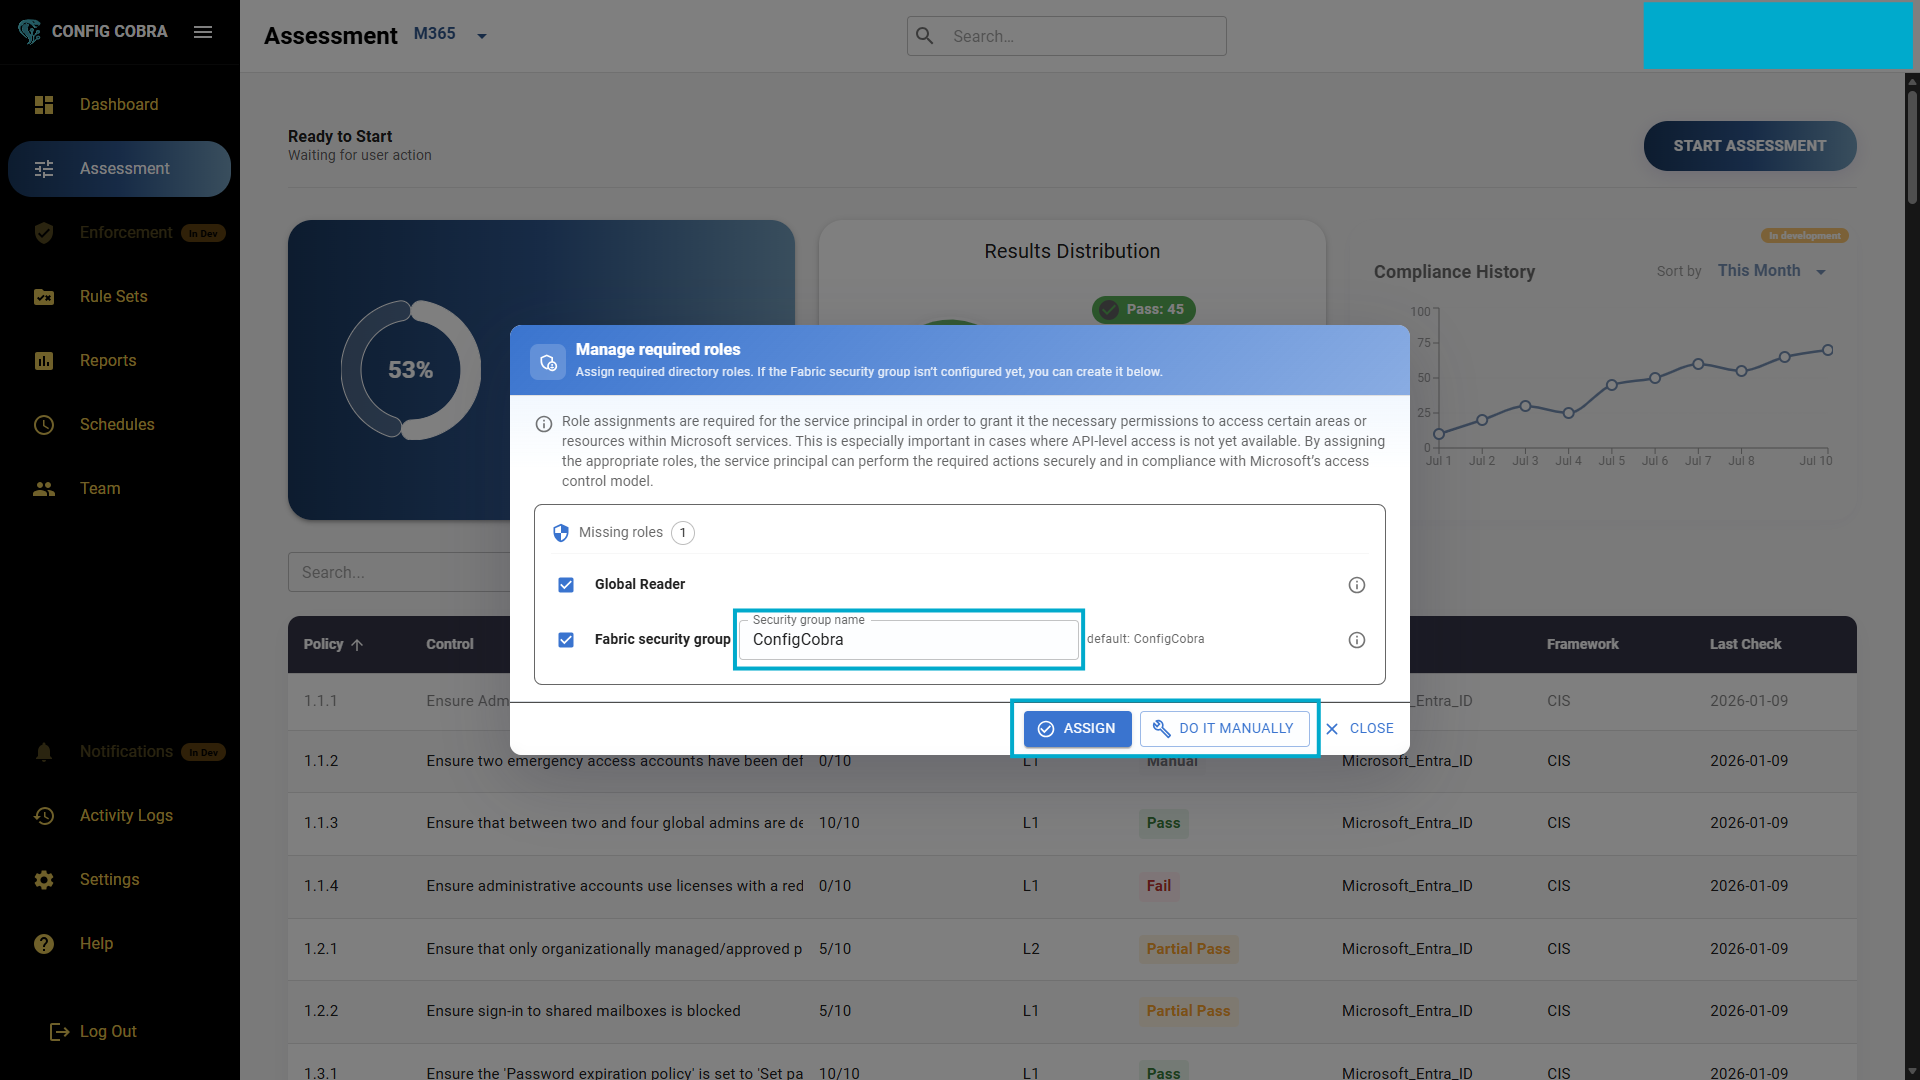The height and width of the screenshot is (1080, 1920).
Task: Click the Config Cobra snake logo
Action: click(29, 31)
